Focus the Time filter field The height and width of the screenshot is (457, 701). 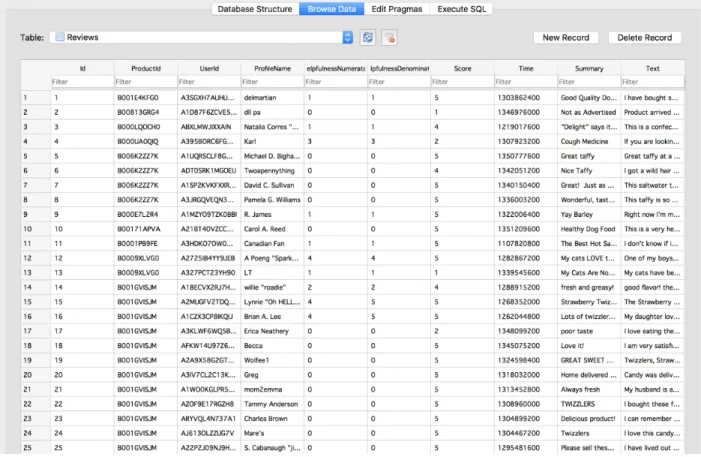tap(526, 82)
